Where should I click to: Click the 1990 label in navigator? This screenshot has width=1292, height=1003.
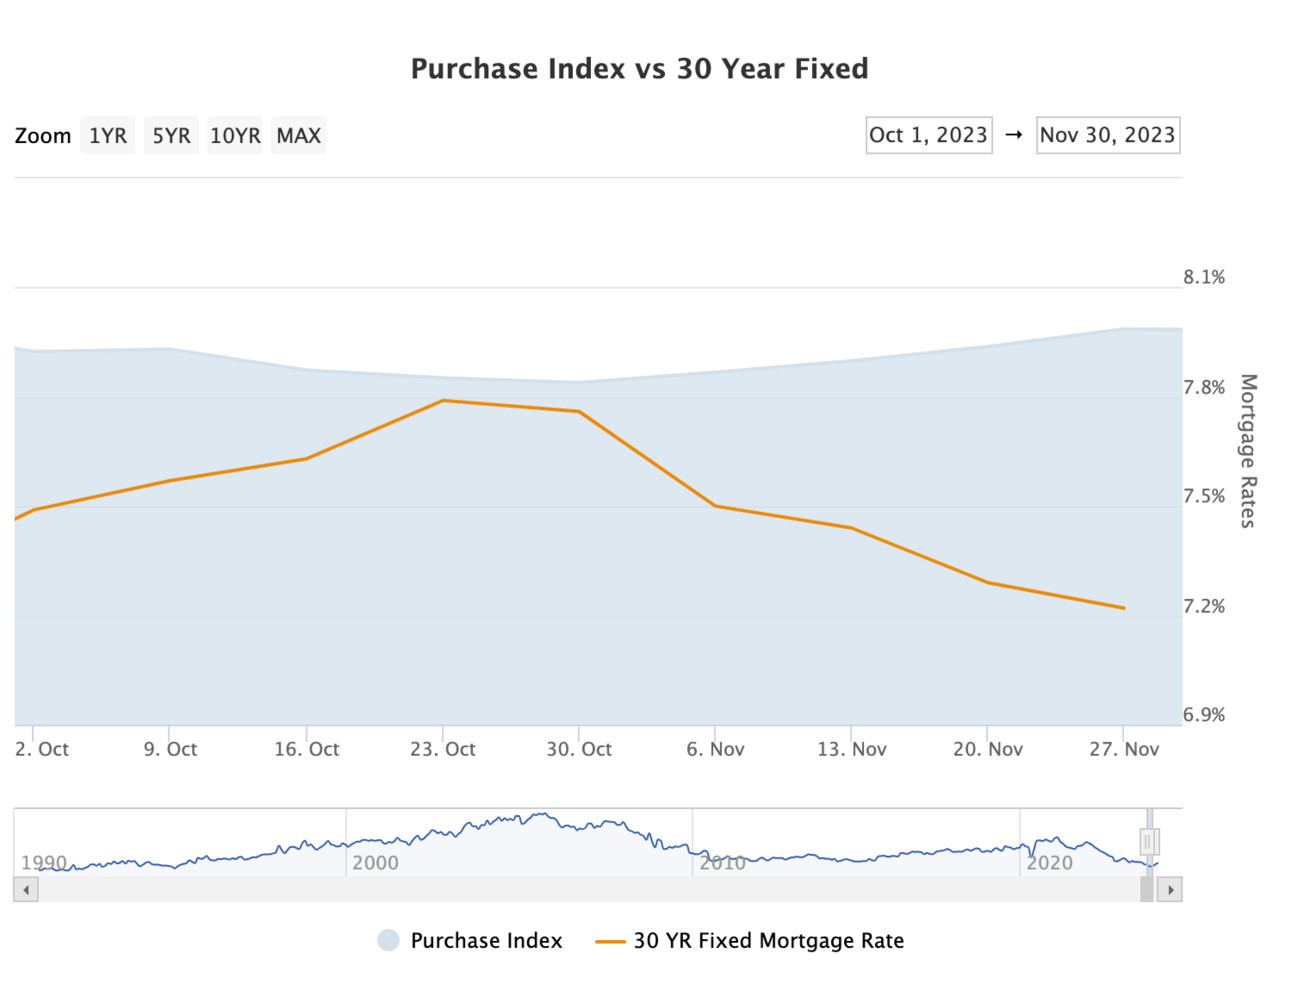click(x=44, y=863)
